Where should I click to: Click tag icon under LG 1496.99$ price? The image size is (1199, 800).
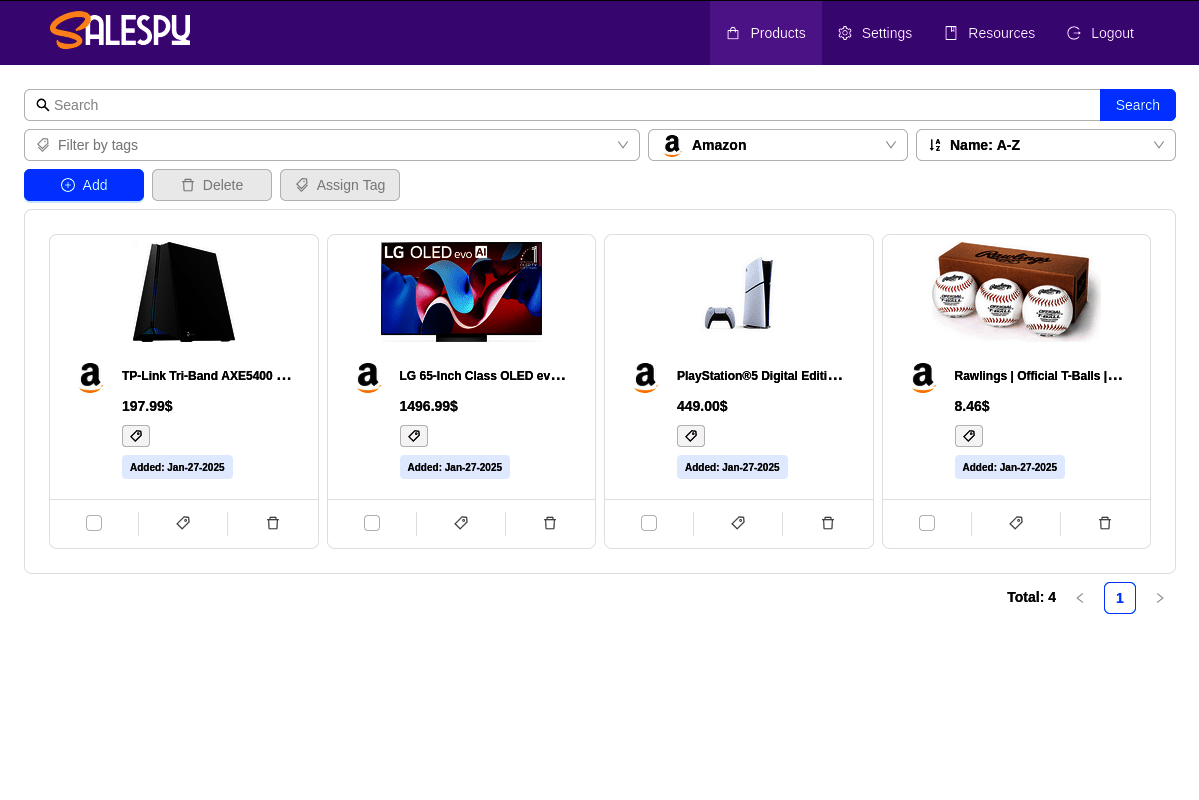414,436
